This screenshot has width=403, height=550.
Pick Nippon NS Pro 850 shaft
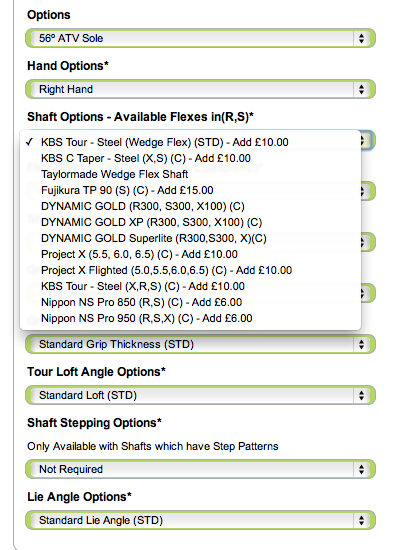(190, 302)
